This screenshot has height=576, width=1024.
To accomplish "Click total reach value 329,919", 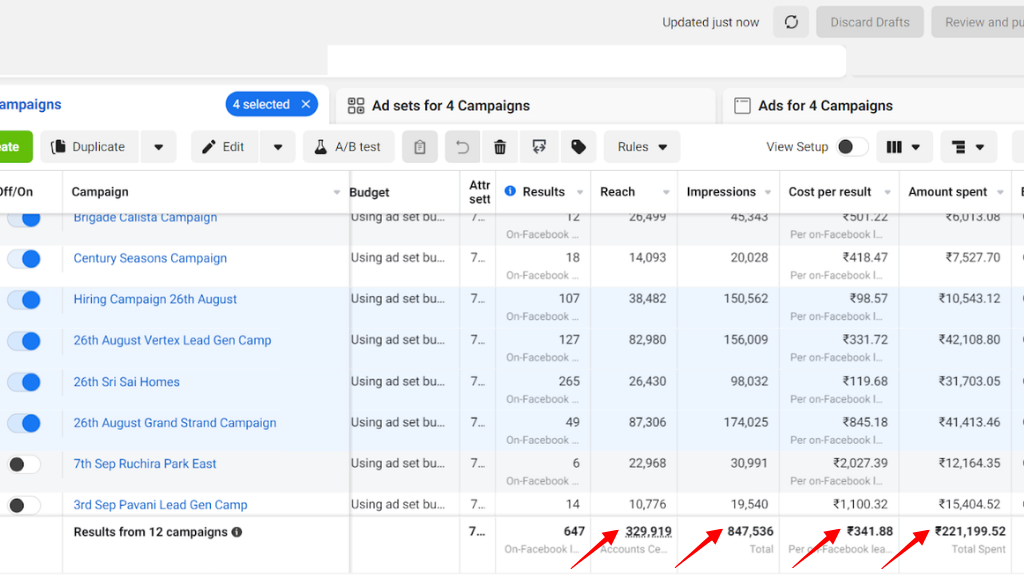I will point(648,532).
